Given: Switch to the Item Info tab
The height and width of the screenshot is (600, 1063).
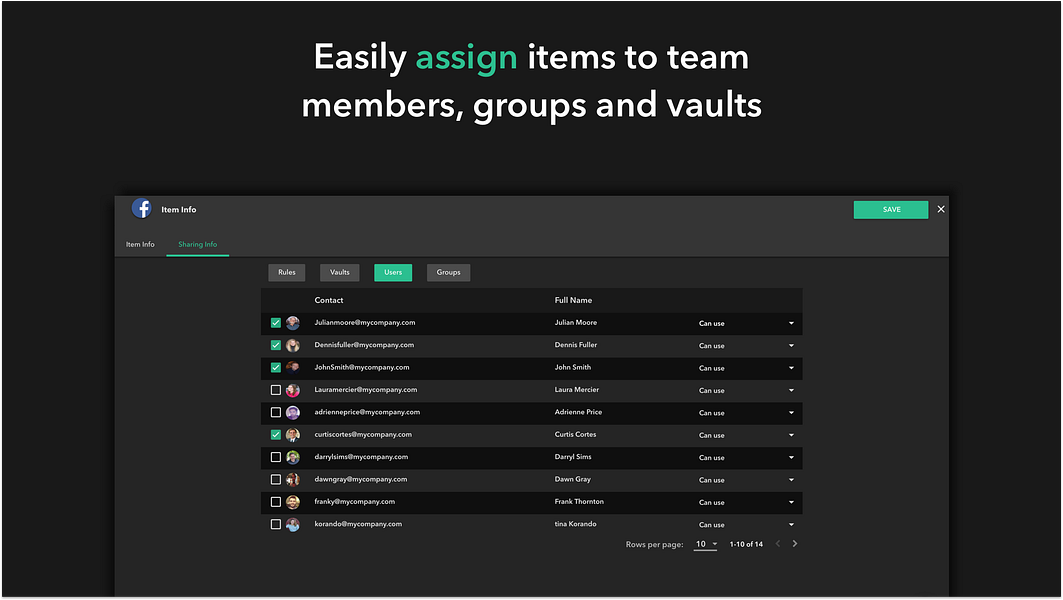Looking at the screenshot, I should [x=140, y=243].
